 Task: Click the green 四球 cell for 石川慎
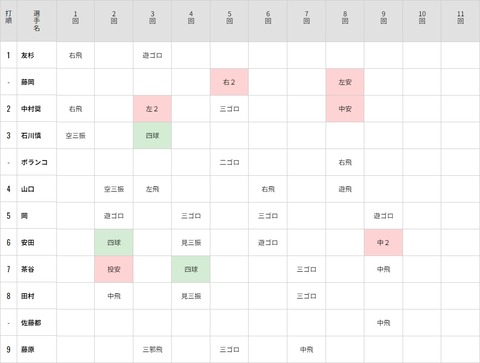tap(152, 135)
